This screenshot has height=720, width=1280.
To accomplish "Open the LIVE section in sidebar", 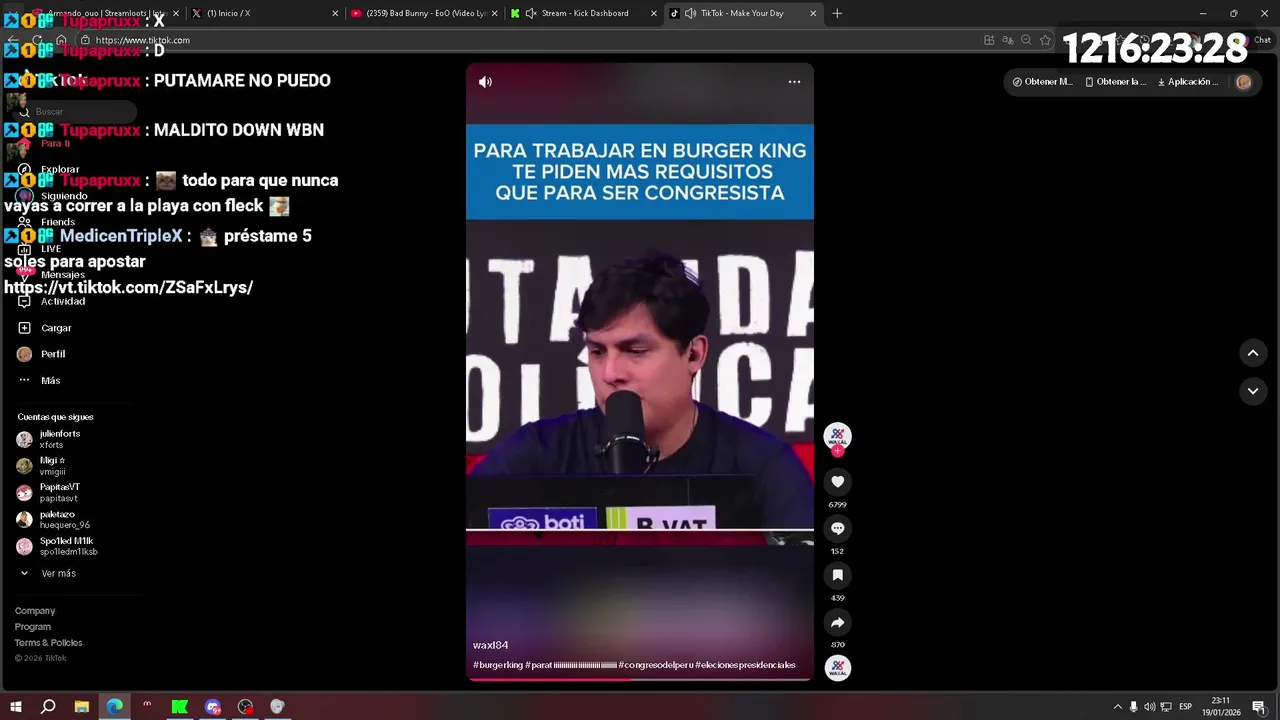I will click(x=40, y=249).
